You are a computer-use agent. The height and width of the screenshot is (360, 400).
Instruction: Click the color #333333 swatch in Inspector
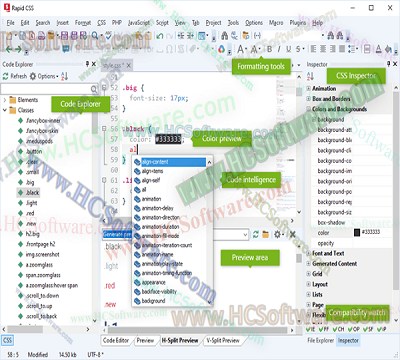point(357,232)
